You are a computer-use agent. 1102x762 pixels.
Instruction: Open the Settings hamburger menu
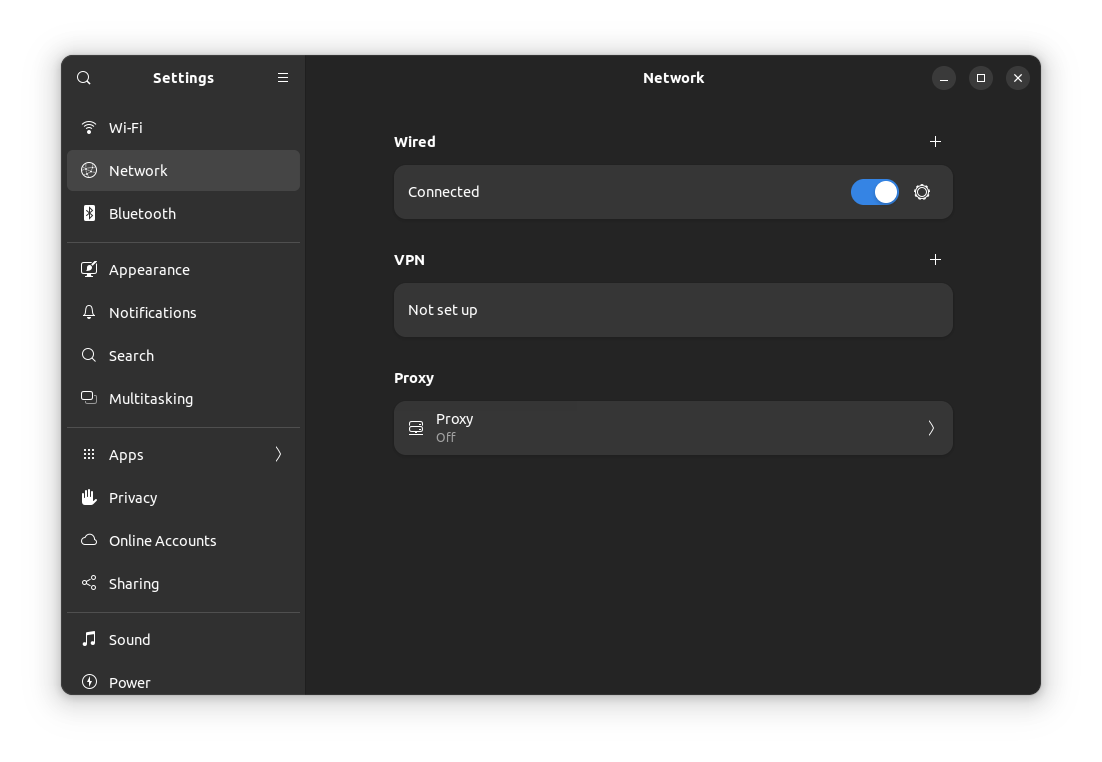283,78
